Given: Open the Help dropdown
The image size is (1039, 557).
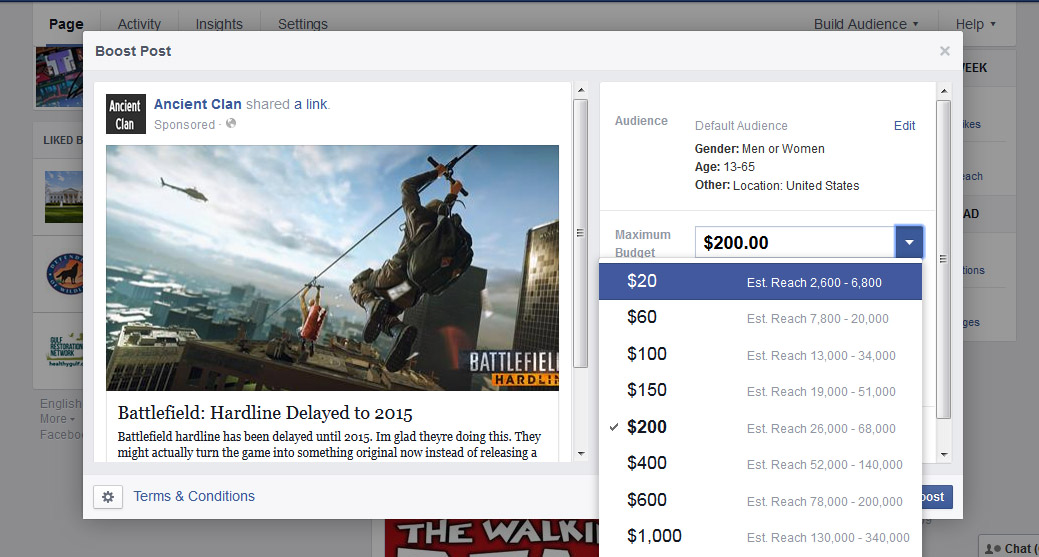Looking at the screenshot, I should [975, 24].
